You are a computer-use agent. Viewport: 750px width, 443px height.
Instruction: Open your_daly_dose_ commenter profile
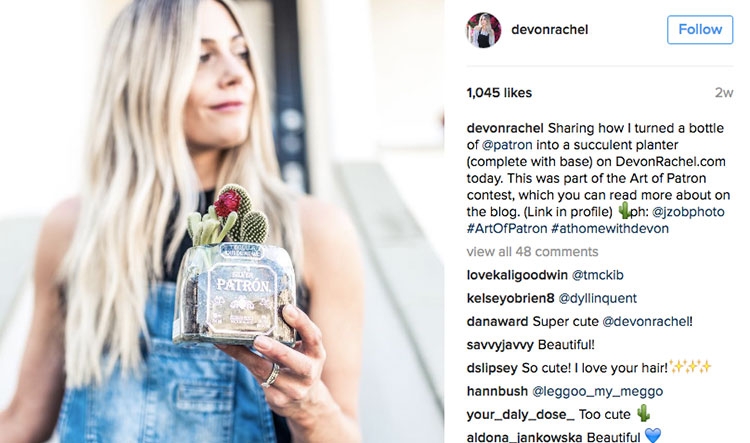click(x=520, y=414)
